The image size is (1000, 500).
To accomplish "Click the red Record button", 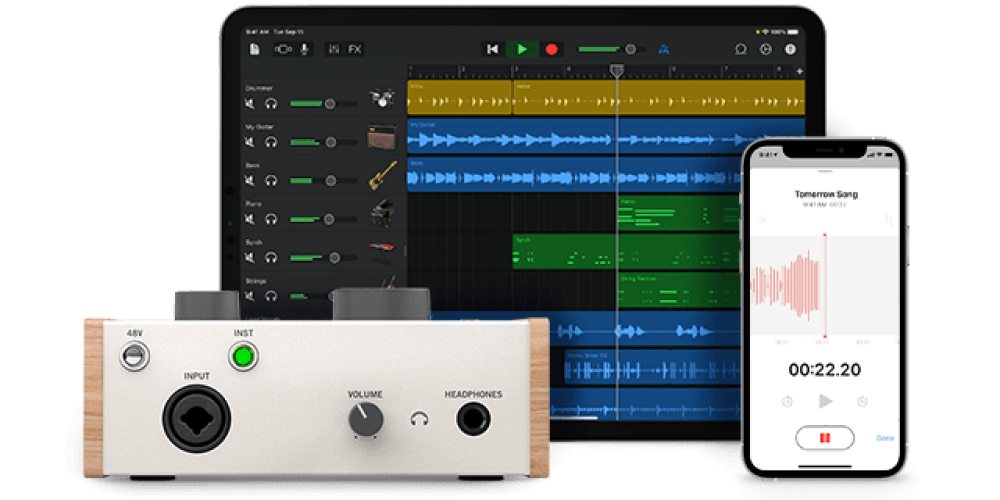I will [x=551, y=49].
